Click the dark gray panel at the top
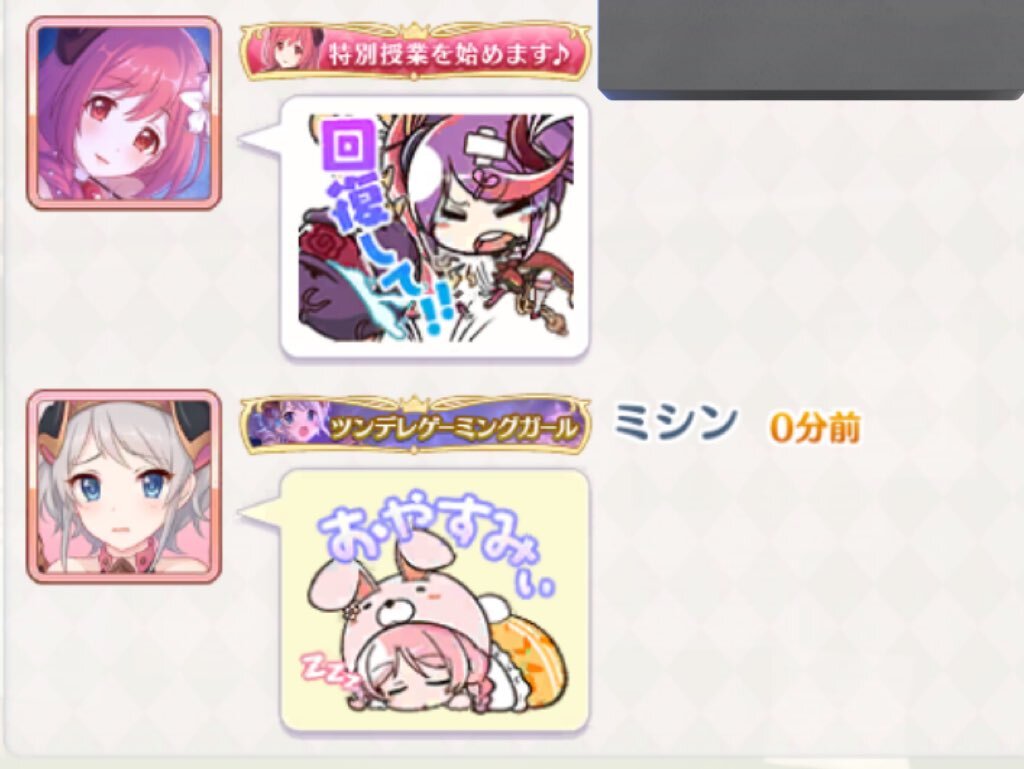Image resolution: width=1024 pixels, height=769 pixels. [810, 49]
